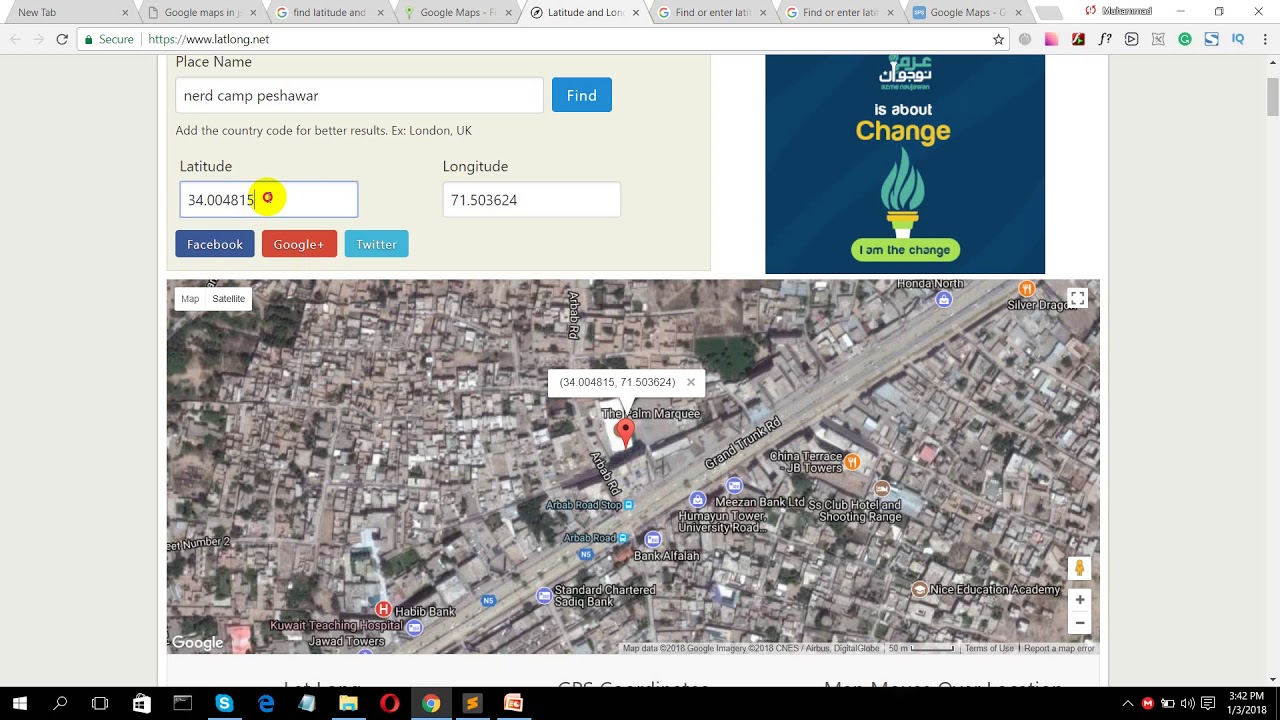The width and height of the screenshot is (1280, 720).
Task: Focus the Latitude input field
Action: 268,200
